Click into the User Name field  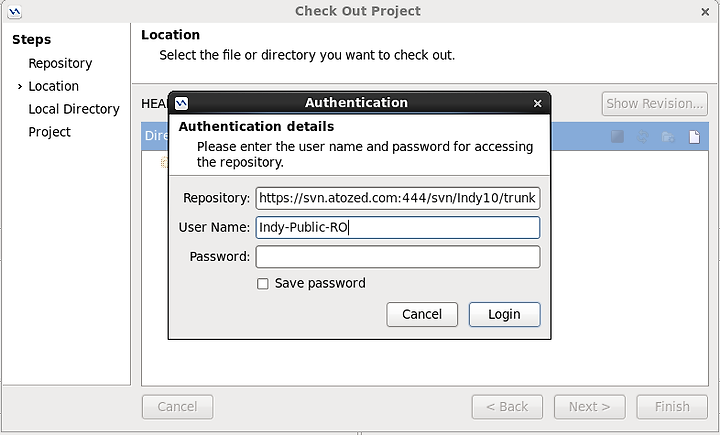[398, 227]
